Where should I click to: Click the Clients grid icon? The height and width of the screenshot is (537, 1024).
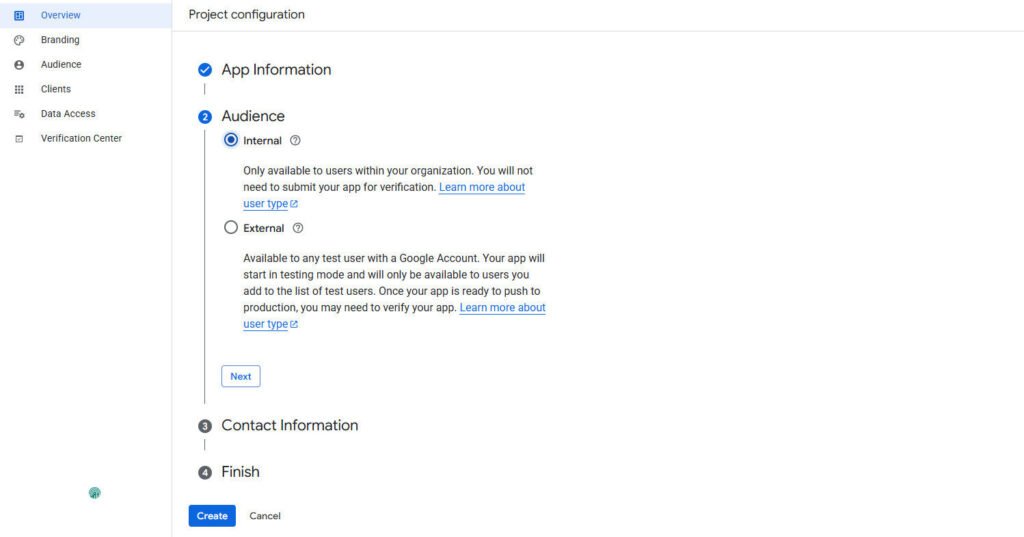pyautogui.click(x=19, y=90)
